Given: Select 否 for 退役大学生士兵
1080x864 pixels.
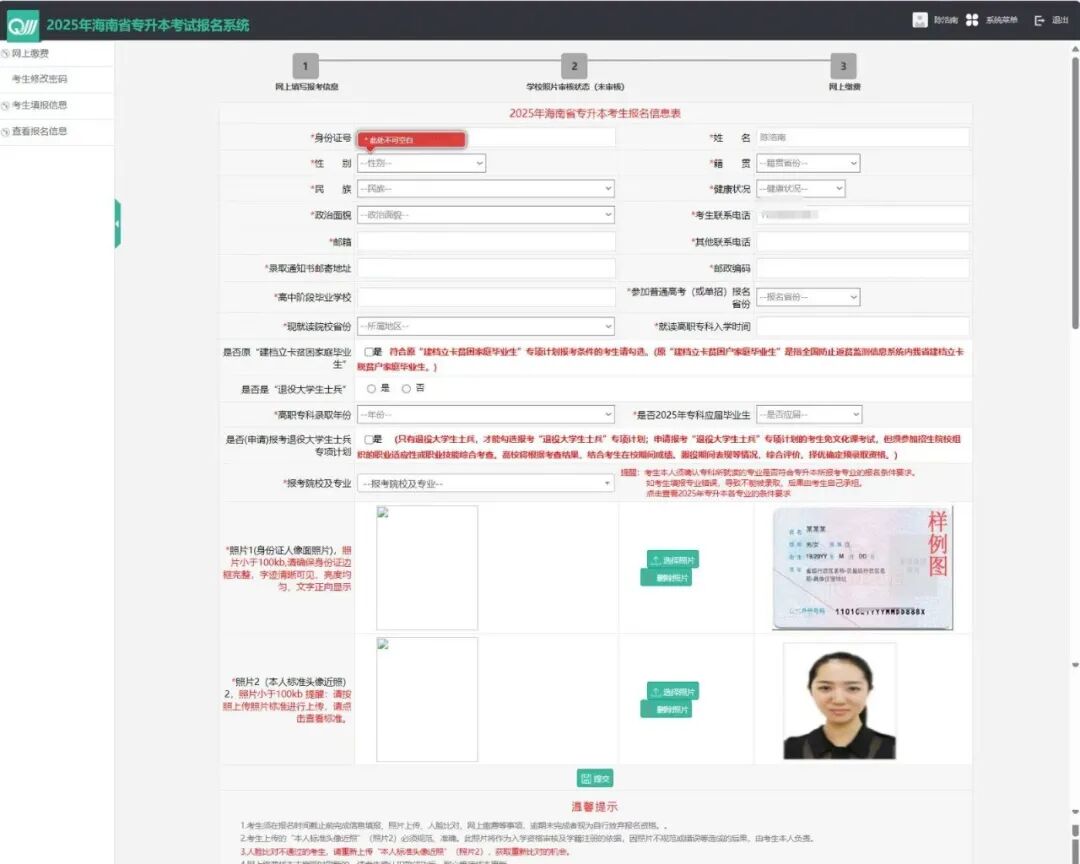Looking at the screenshot, I should (x=406, y=389).
